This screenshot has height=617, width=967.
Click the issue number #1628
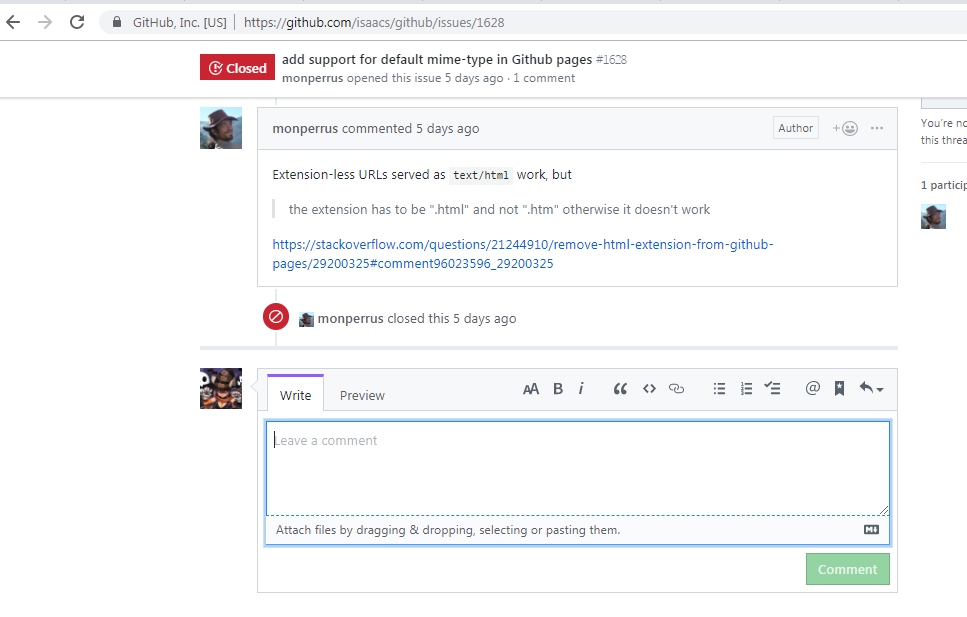tap(611, 60)
